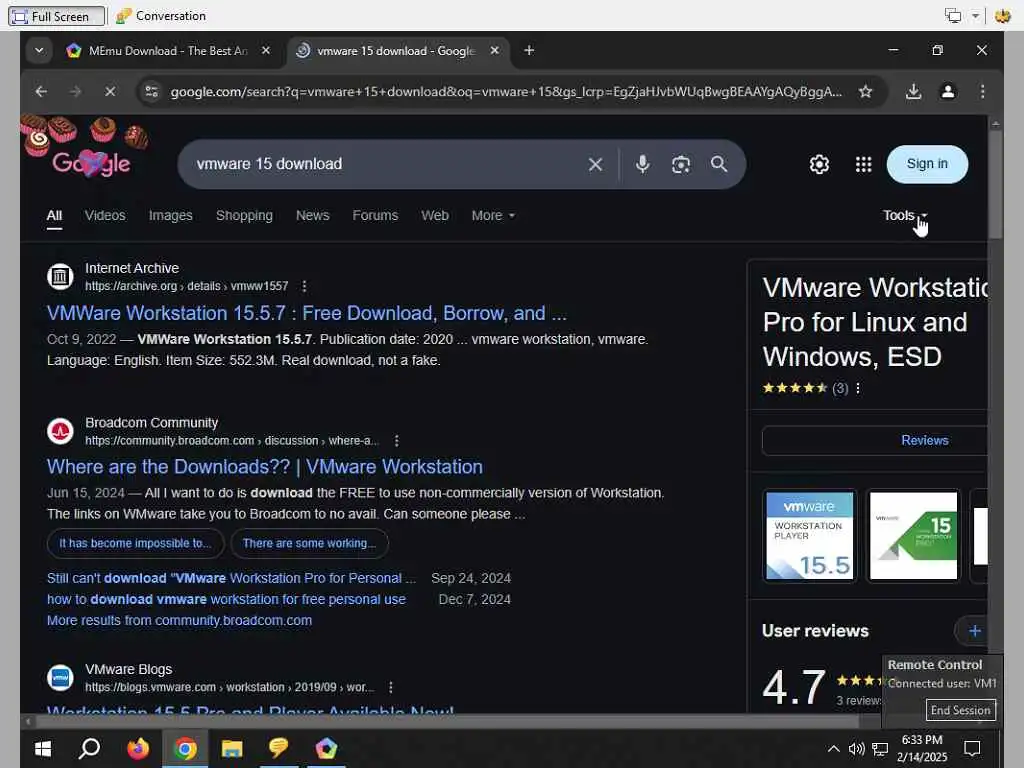Switch to Shopping results
The width and height of the screenshot is (1024, 768).
[x=244, y=216]
